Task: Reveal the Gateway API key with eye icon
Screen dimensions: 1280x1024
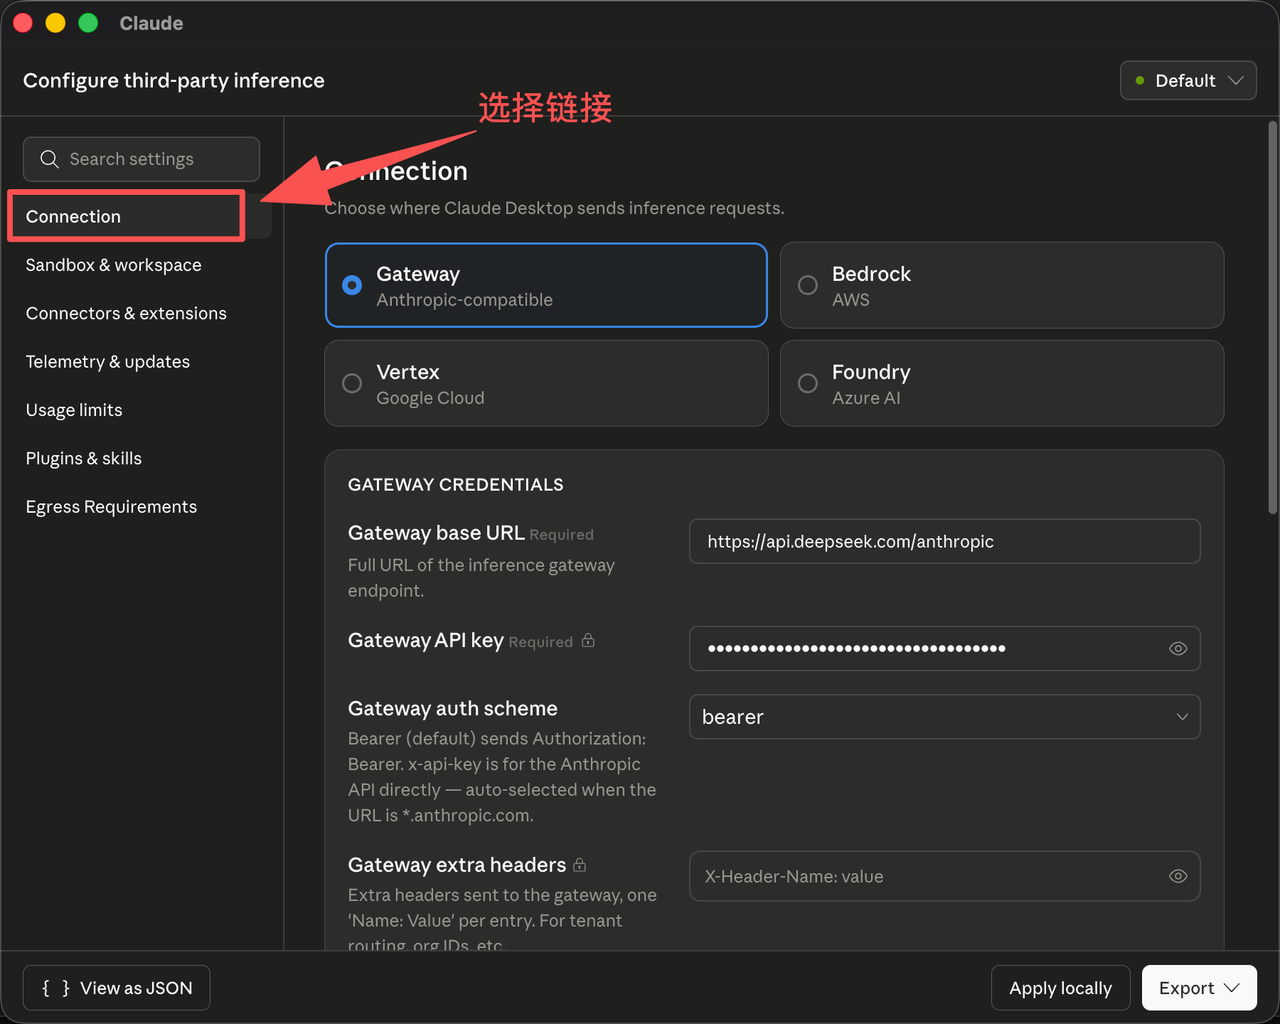Action: point(1178,648)
